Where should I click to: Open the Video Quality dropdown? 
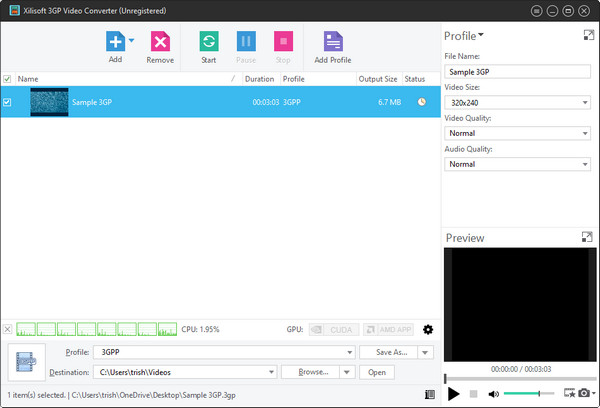pos(517,133)
